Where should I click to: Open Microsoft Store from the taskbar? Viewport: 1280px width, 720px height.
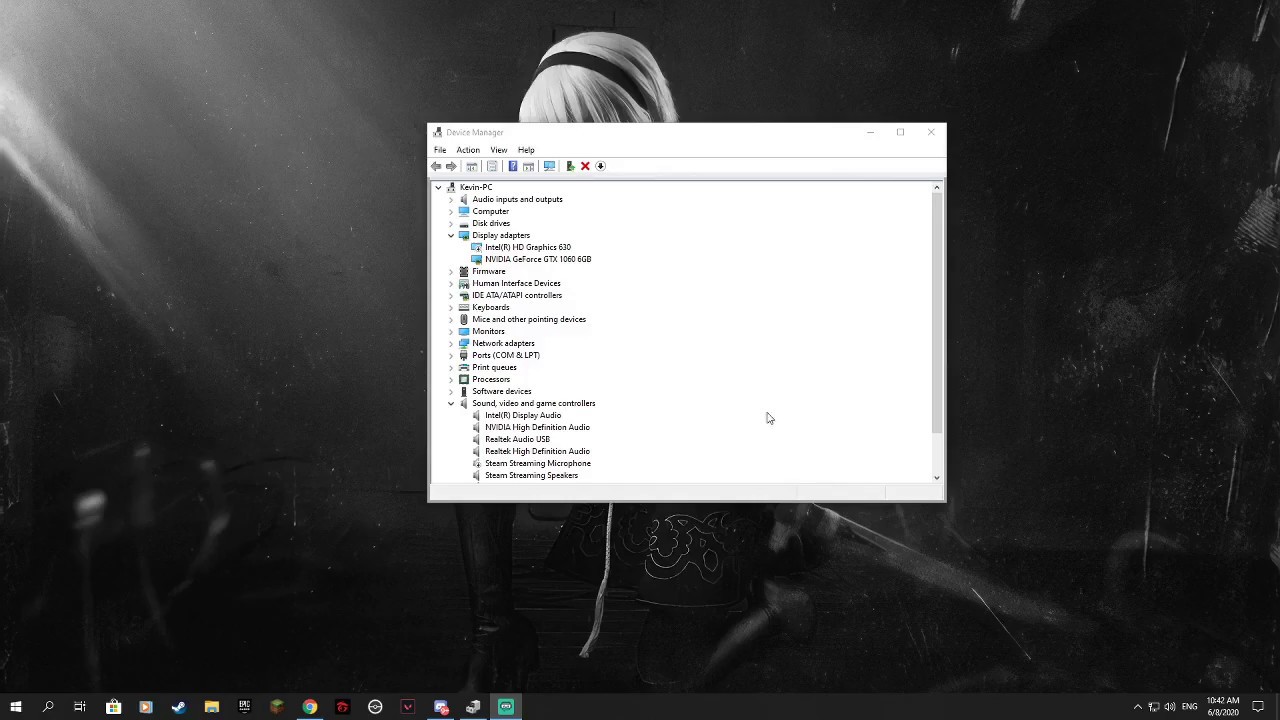point(113,707)
